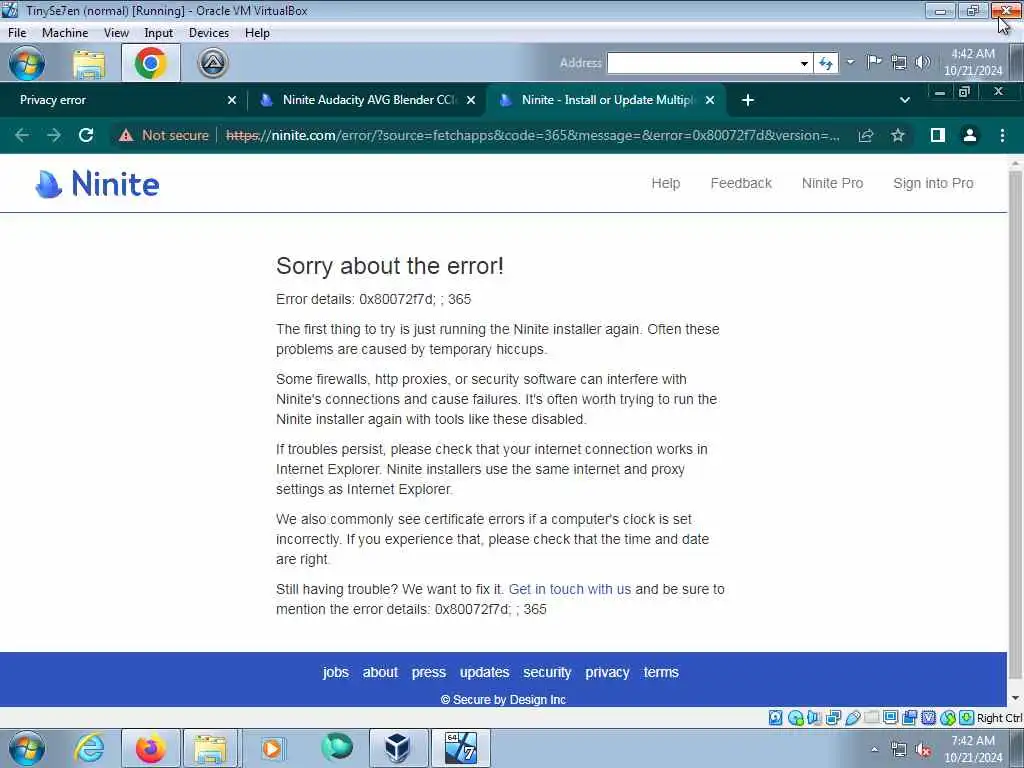The width and height of the screenshot is (1024, 768).
Task: Open the Address field dropdown arrow
Action: pos(804,63)
